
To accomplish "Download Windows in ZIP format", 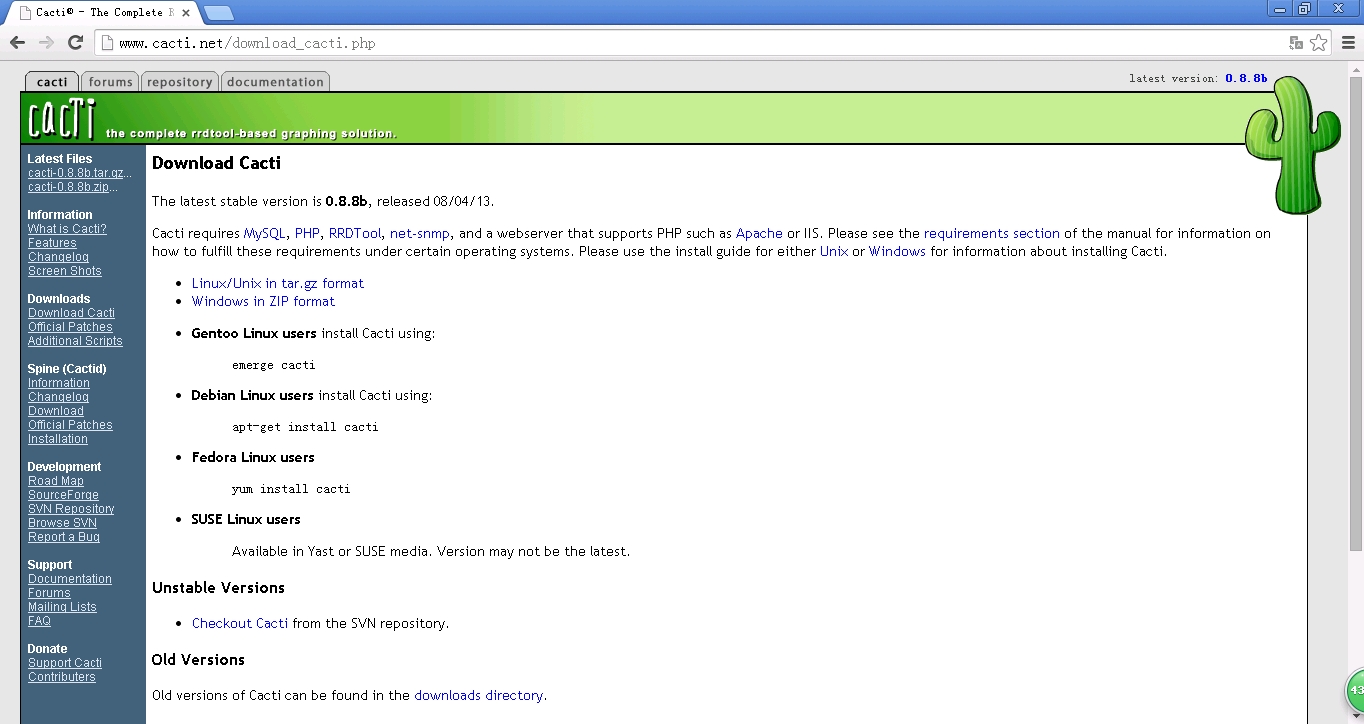I will pyautogui.click(x=263, y=301).
